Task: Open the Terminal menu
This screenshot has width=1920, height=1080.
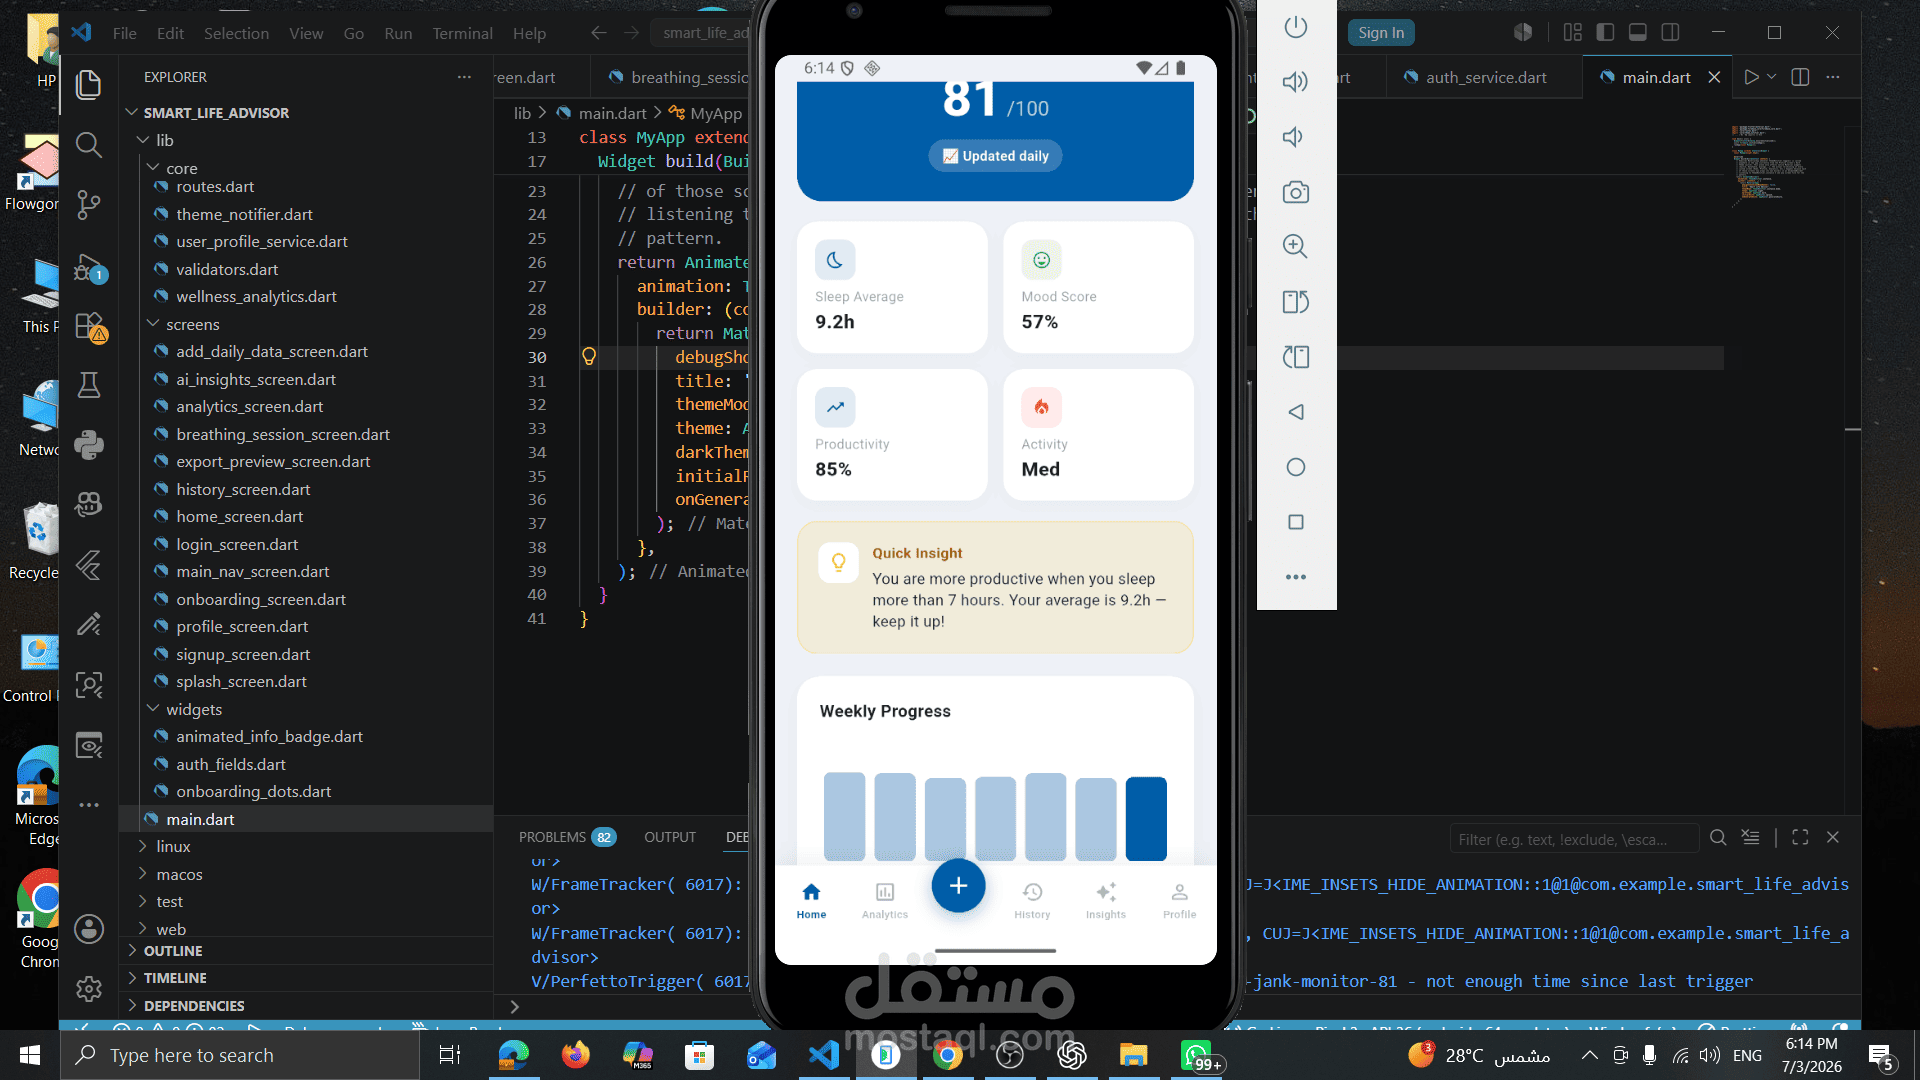Action: click(x=462, y=33)
